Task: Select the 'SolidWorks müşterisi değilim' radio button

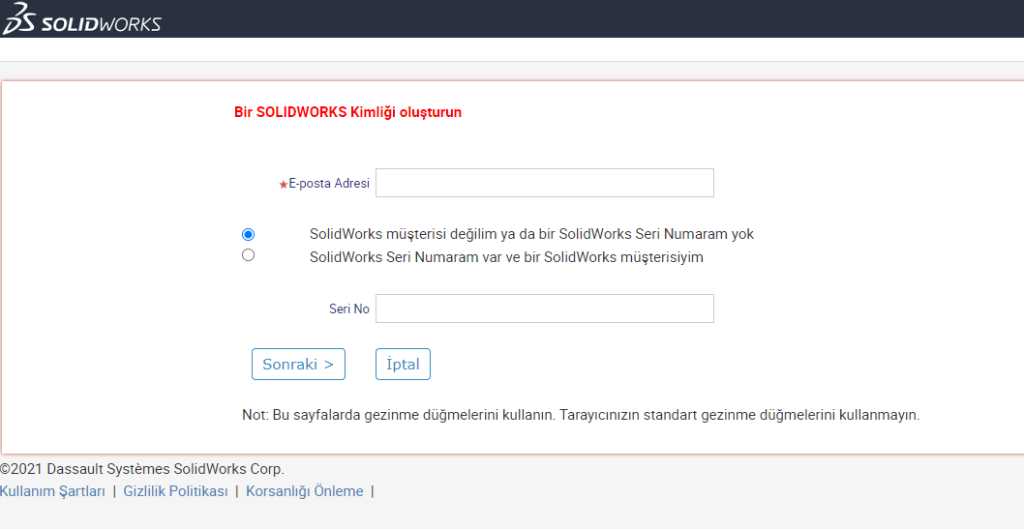Action: 248,234
